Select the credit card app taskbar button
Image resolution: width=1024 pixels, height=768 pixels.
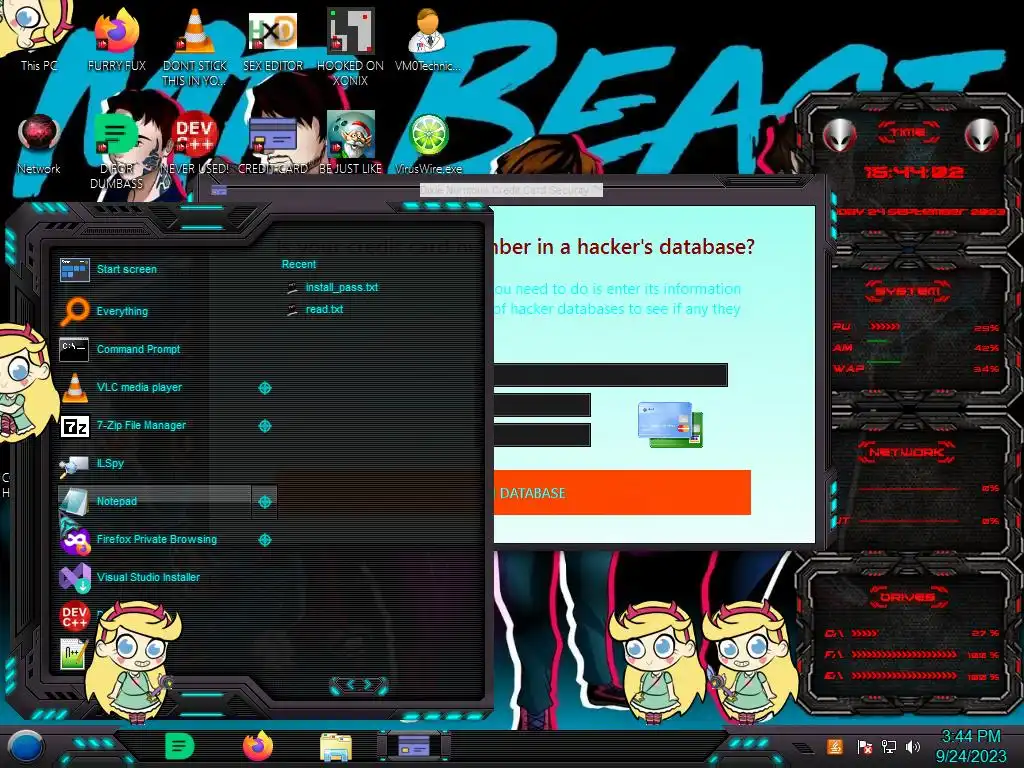tap(414, 746)
